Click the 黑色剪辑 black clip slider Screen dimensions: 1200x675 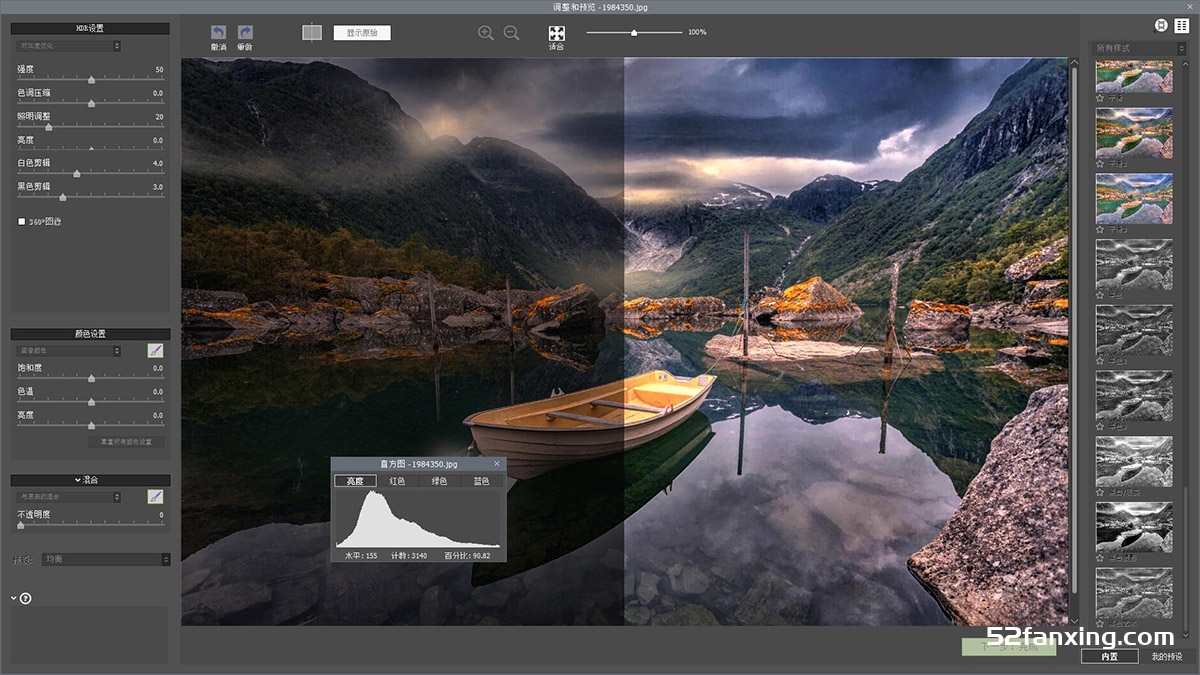[x=90, y=198]
